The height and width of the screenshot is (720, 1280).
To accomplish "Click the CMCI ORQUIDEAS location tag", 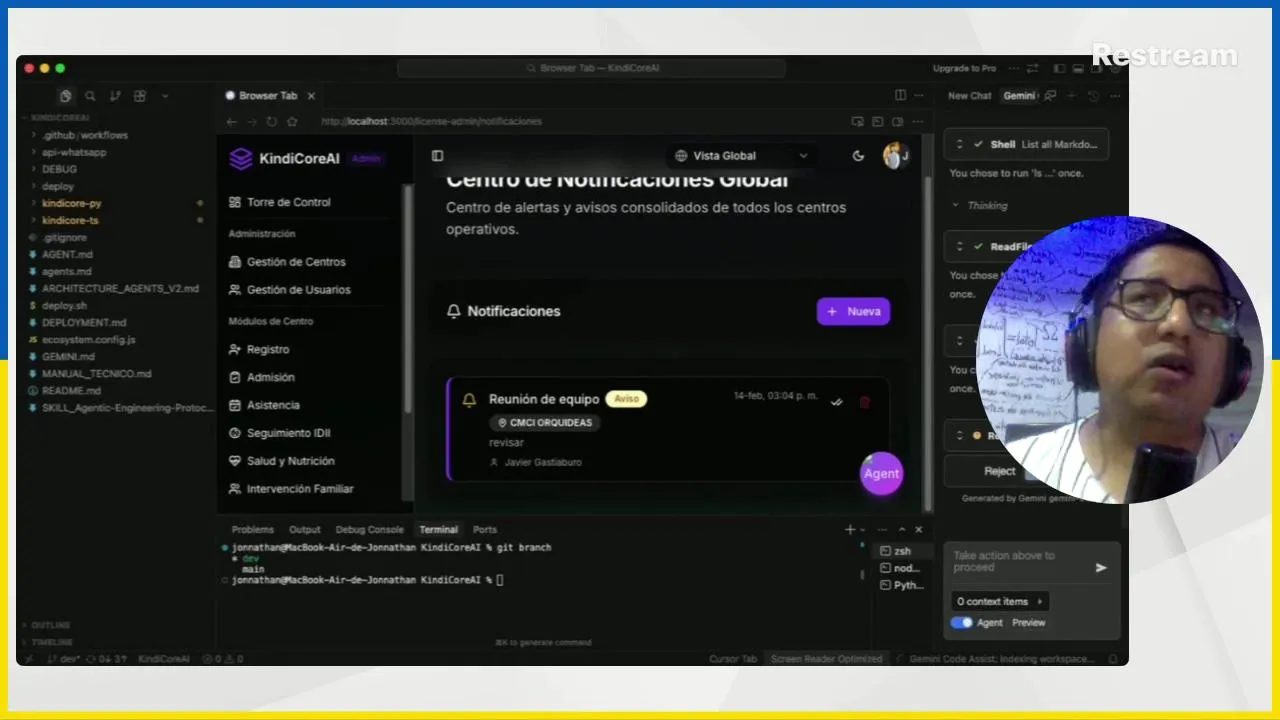I will 545,423.
